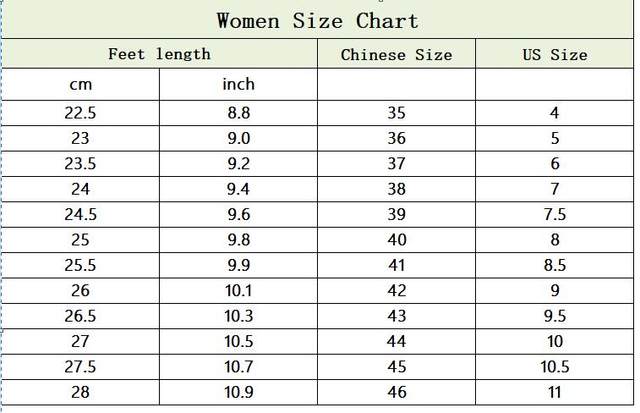Screen dimensions: 640x413
Task: Click the 28 cm cell
Action: point(80,393)
